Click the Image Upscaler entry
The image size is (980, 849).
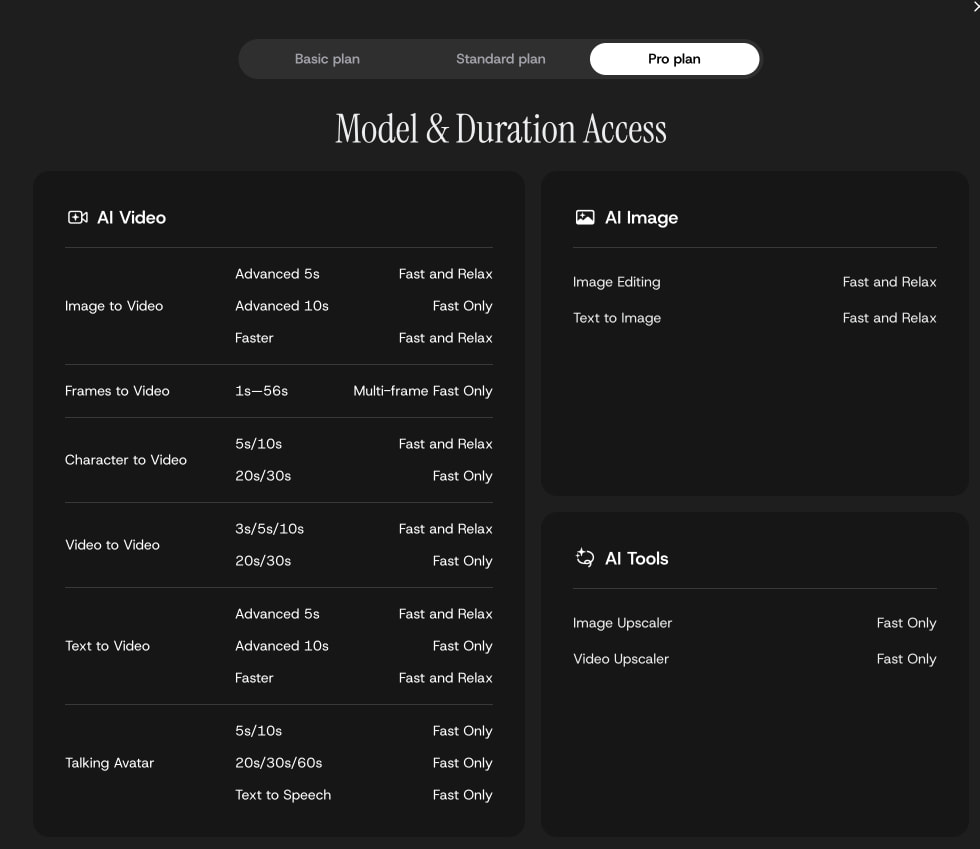622,623
